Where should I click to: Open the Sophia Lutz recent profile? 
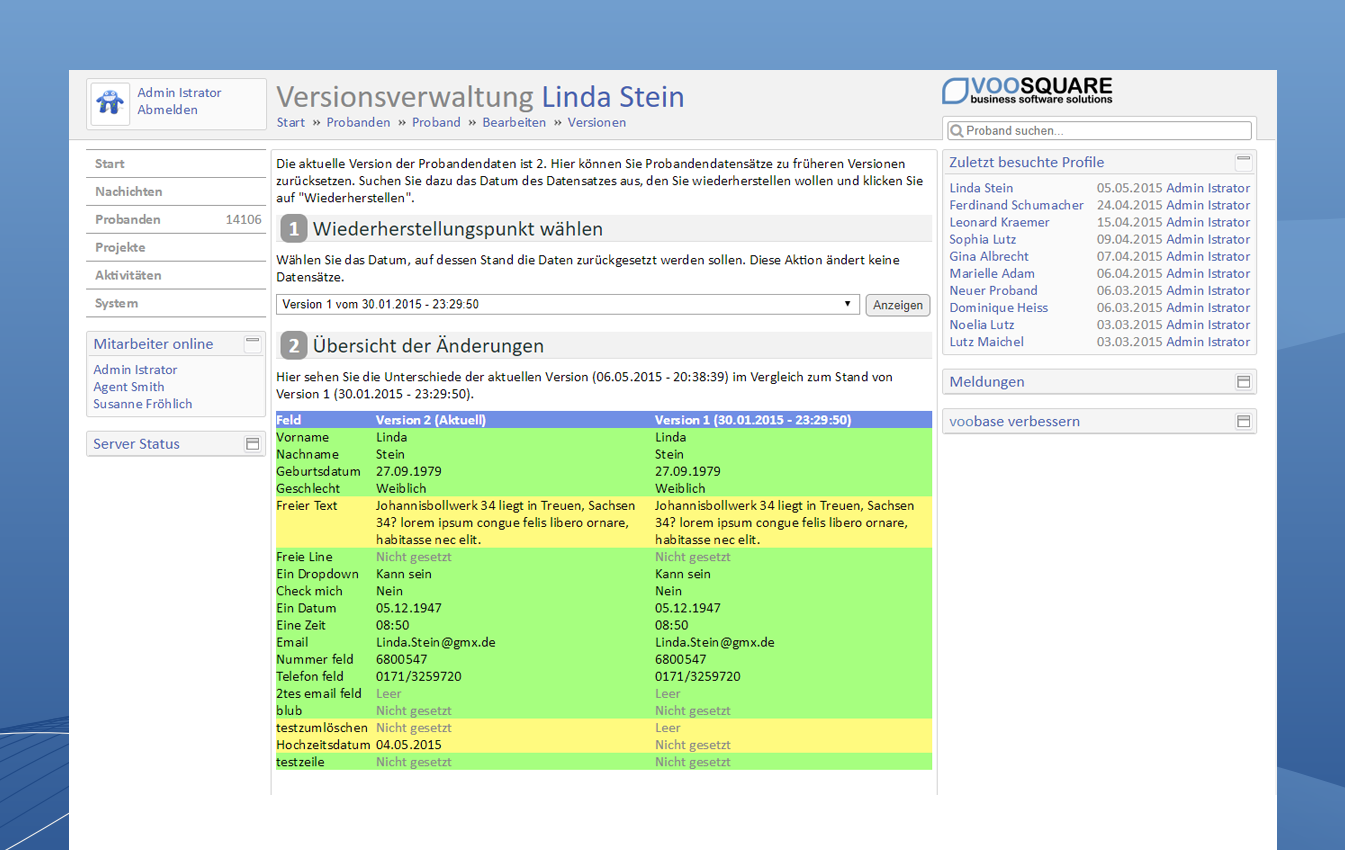point(983,239)
